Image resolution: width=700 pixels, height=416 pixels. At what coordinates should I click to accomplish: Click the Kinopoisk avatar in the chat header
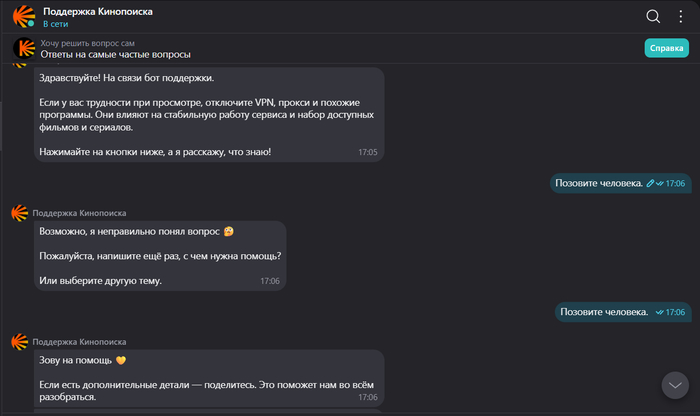click(x=22, y=16)
